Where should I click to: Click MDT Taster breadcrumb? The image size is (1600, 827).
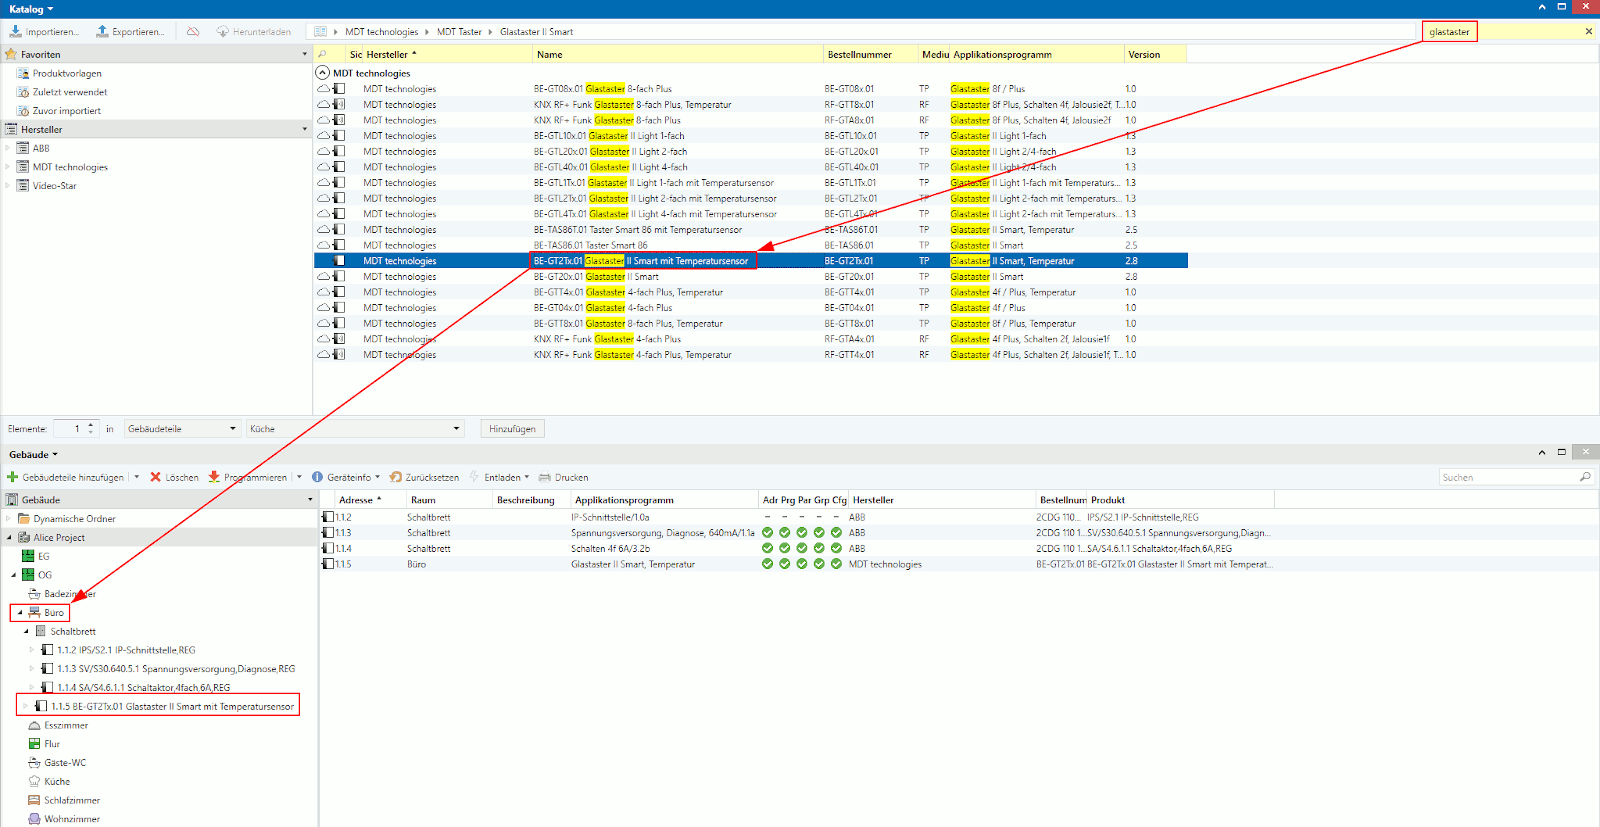(459, 32)
